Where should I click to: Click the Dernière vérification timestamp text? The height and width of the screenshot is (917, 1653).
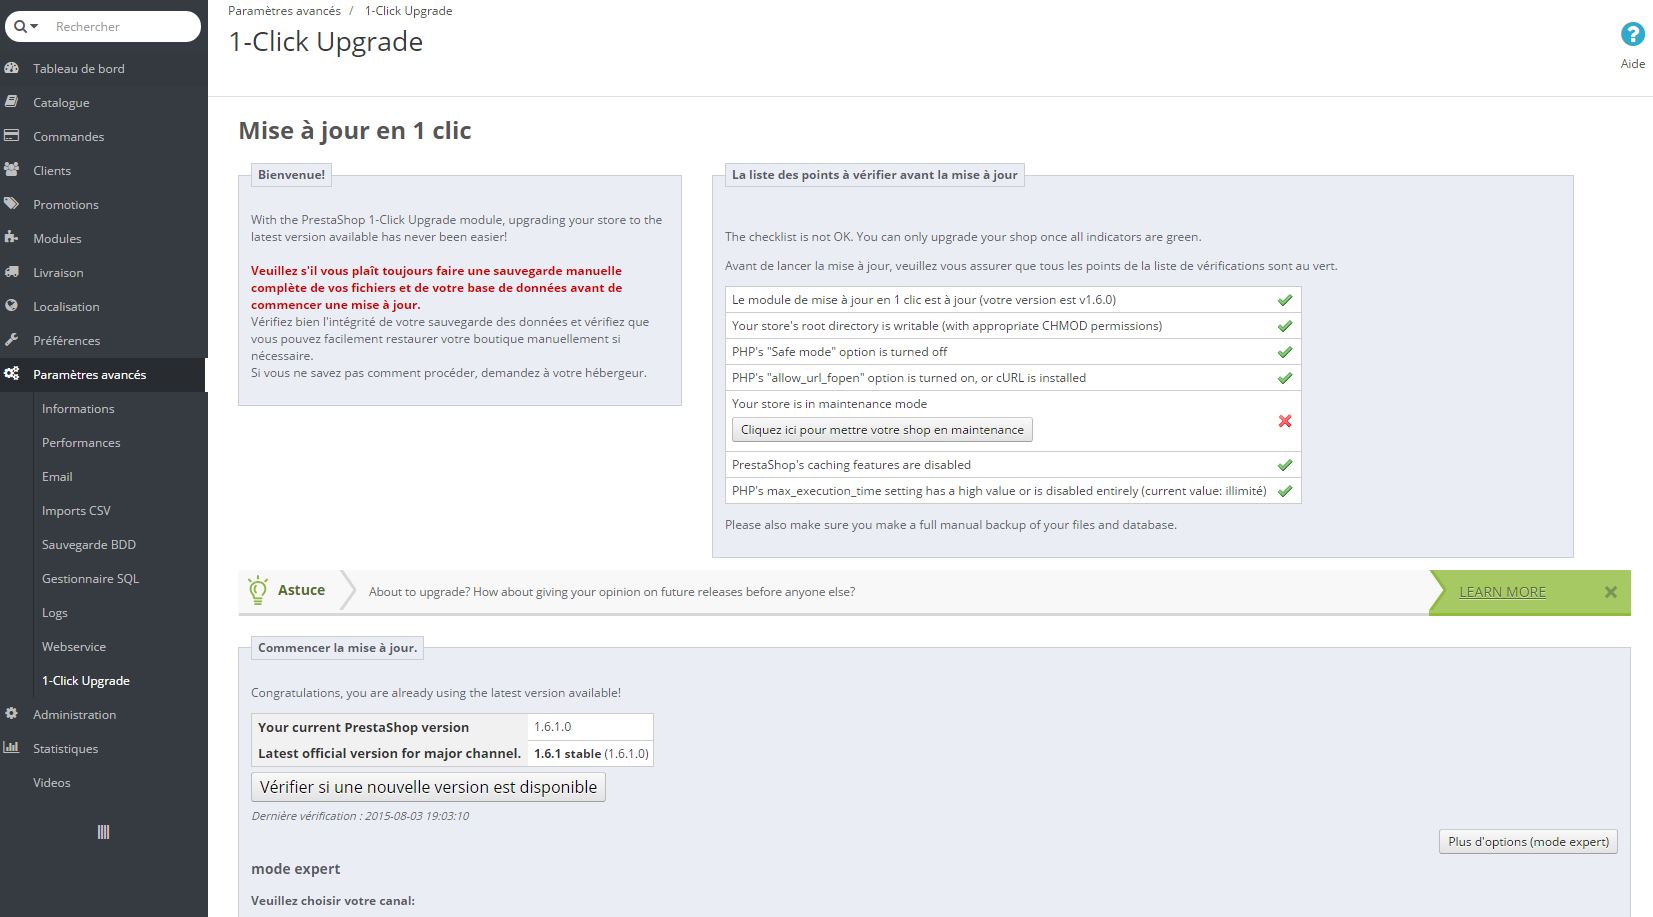tap(360, 816)
